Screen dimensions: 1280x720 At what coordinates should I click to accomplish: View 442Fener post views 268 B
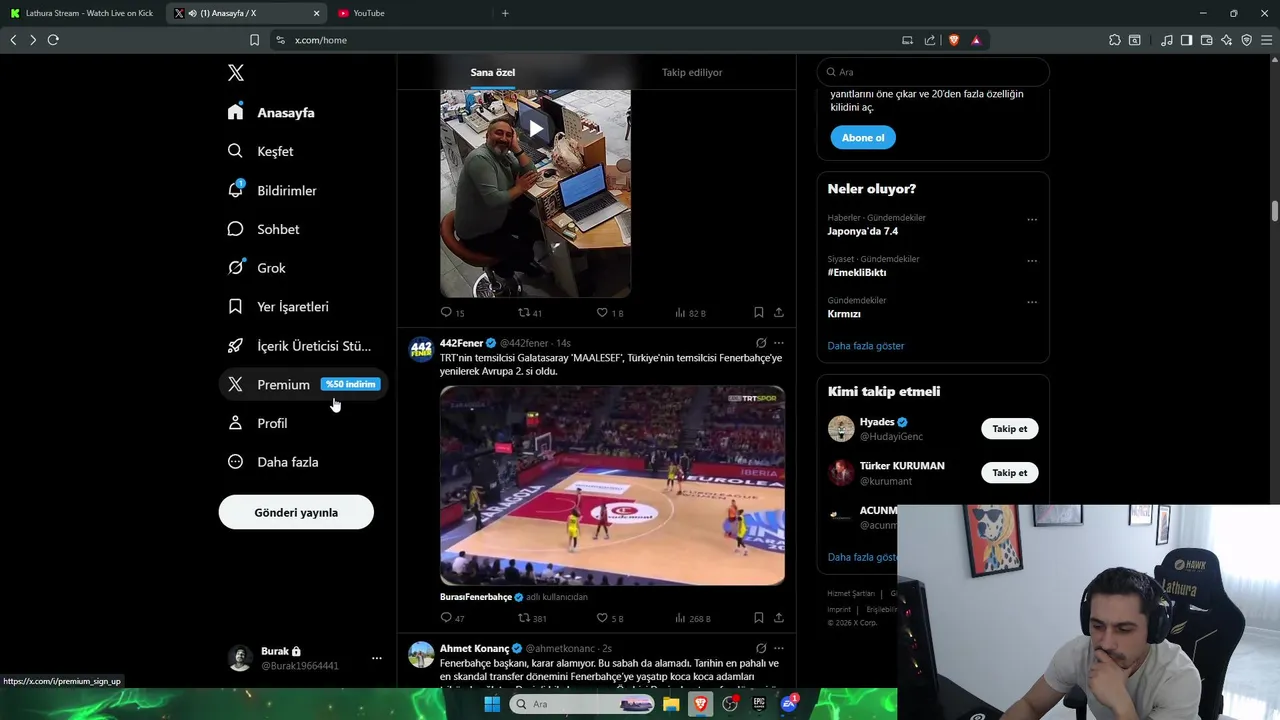pos(692,618)
